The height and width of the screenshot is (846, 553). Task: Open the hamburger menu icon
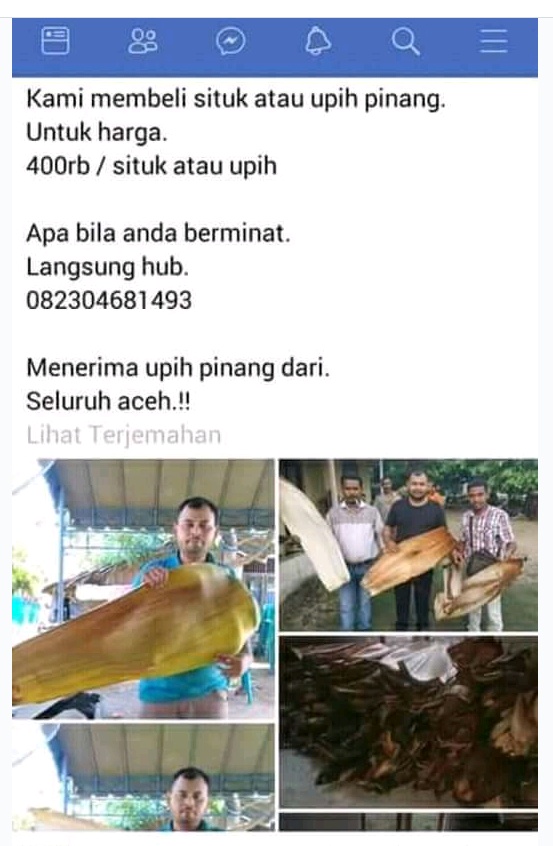coord(493,41)
